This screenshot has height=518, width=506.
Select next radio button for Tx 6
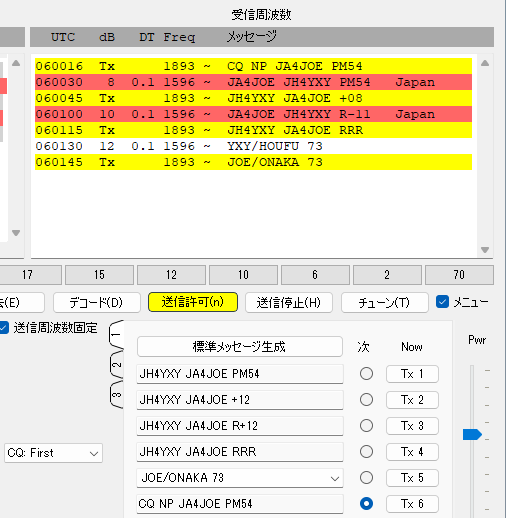pos(366,504)
